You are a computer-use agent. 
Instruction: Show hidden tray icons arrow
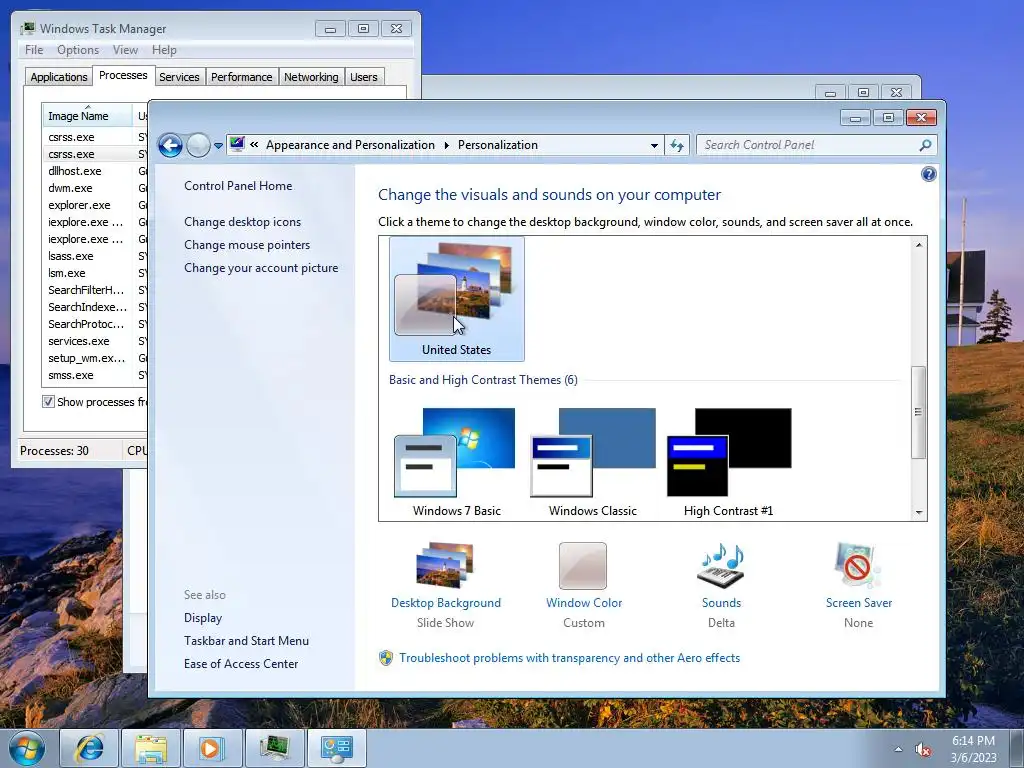(x=898, y=749)
